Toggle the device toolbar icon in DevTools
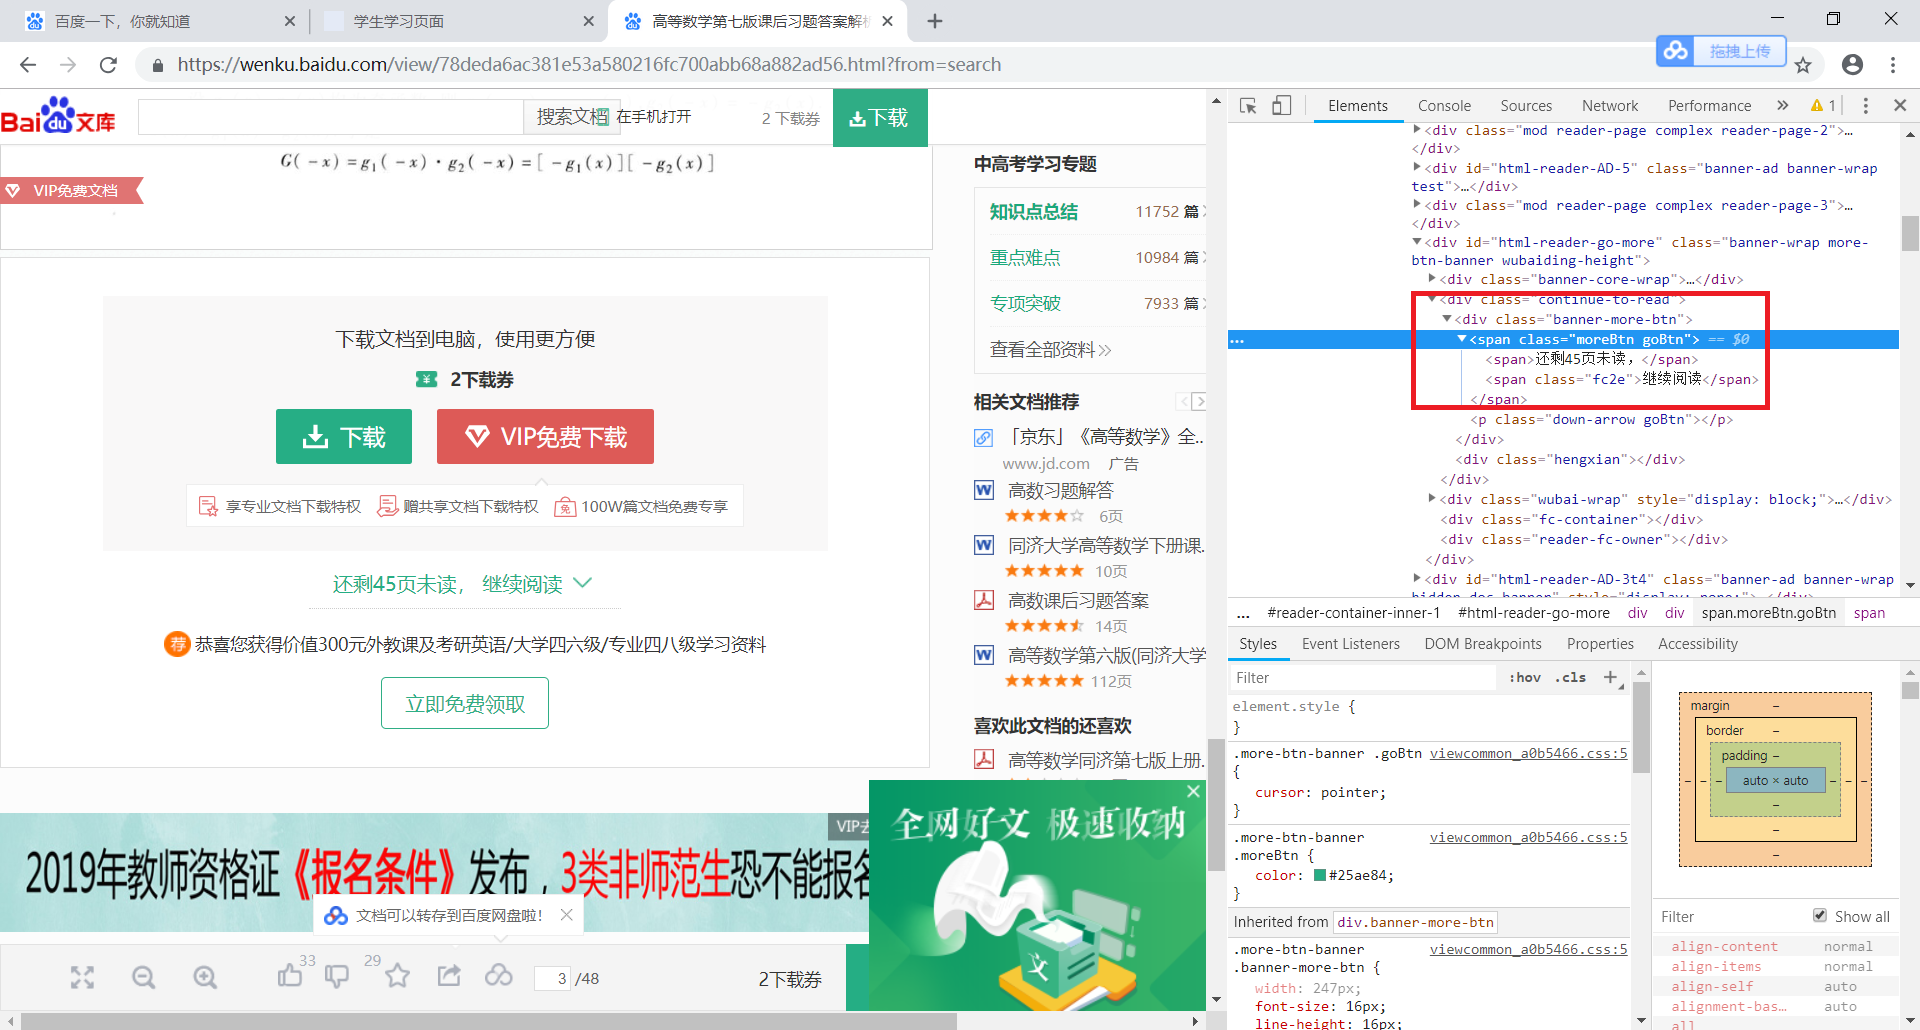The width and height of the screenshot is (1920, 1030). point(1281,106)
